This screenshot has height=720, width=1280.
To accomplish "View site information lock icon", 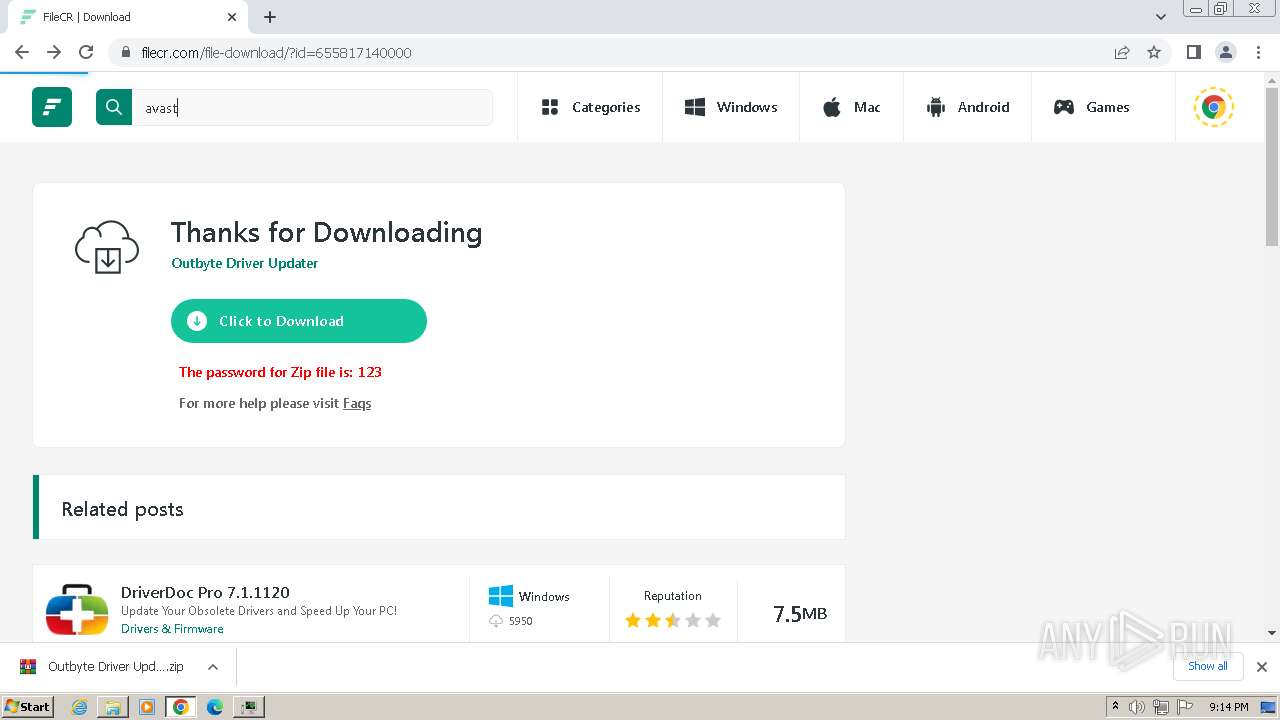I will coord(126,52).
